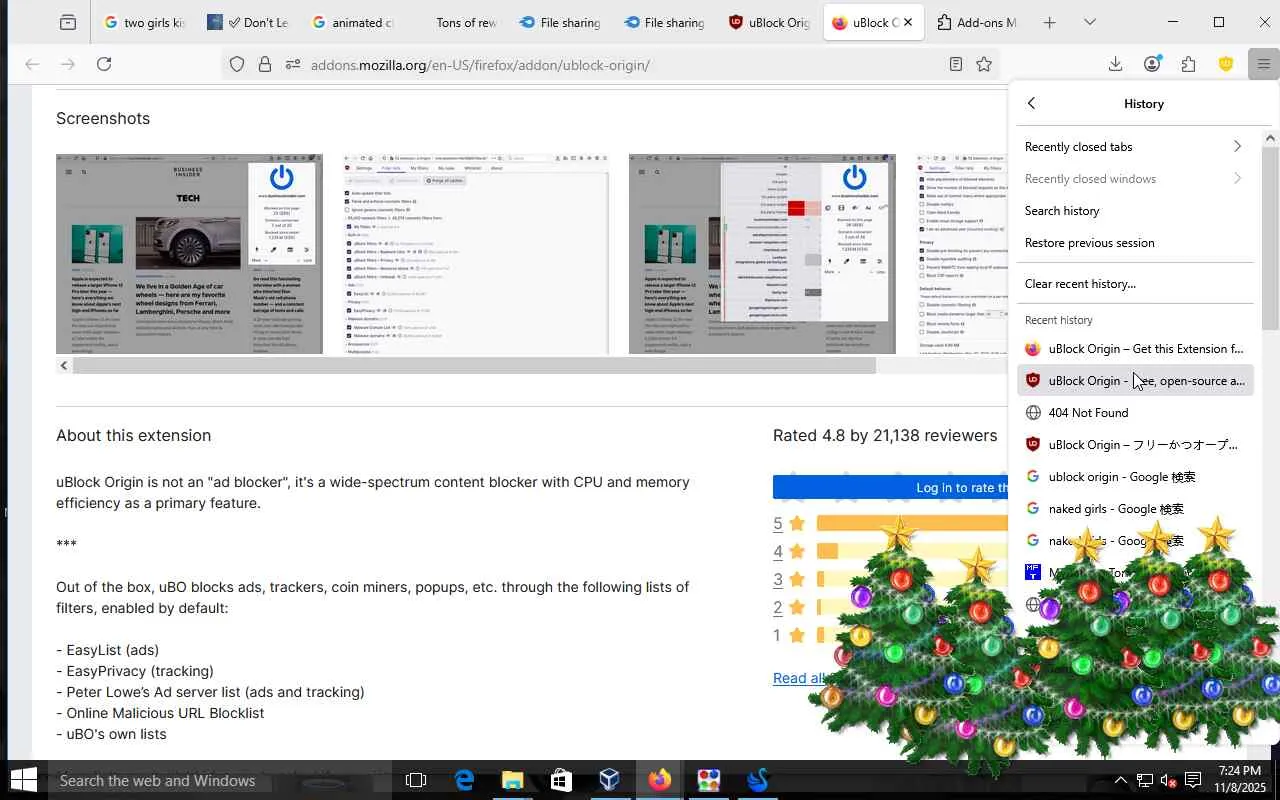
Task: Click the "Log in to rate" button
Action: tap(890, 487)
